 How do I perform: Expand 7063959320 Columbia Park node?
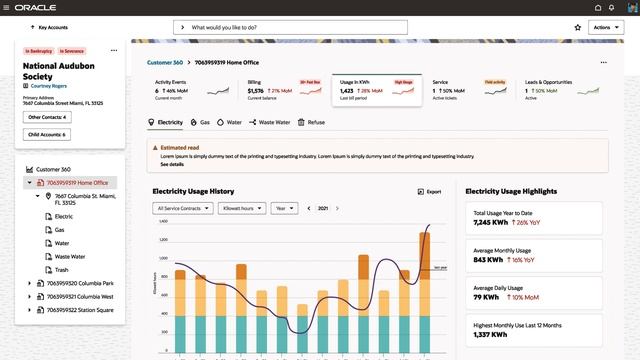point(29,283)
